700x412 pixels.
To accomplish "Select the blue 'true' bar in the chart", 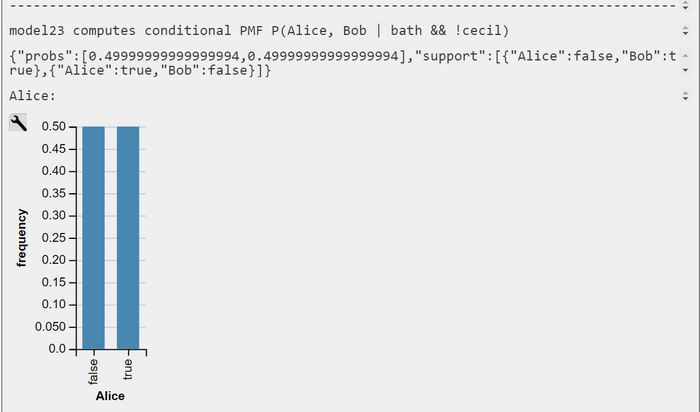I will coord(128,237).
